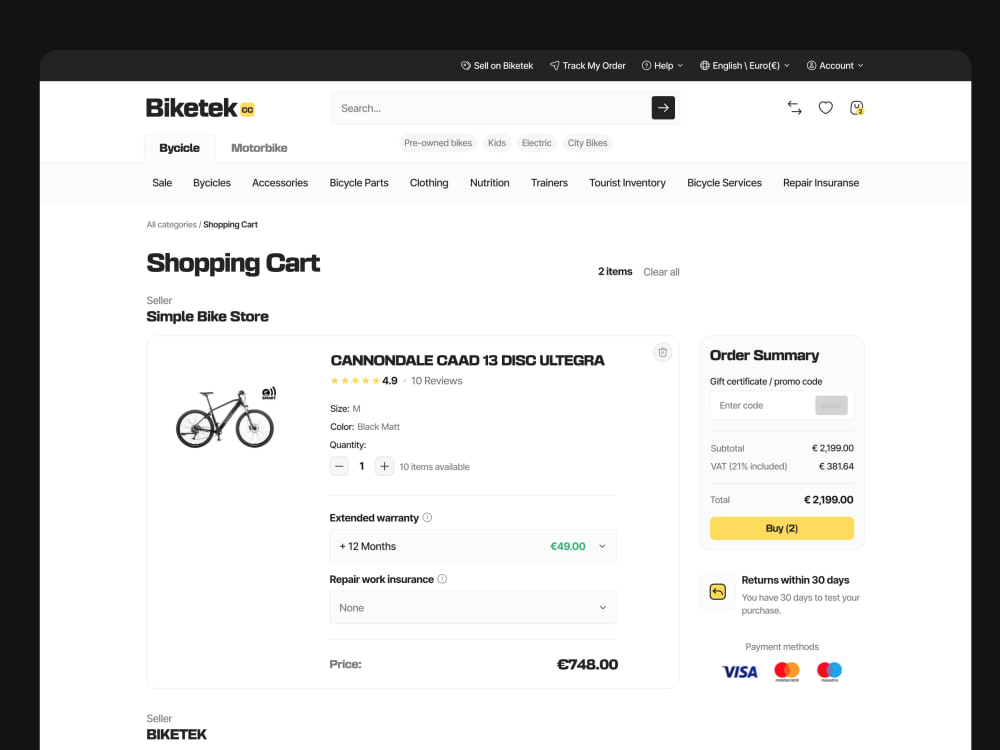
Task: Open the Accessories menu item
Action: coord(280,182)
